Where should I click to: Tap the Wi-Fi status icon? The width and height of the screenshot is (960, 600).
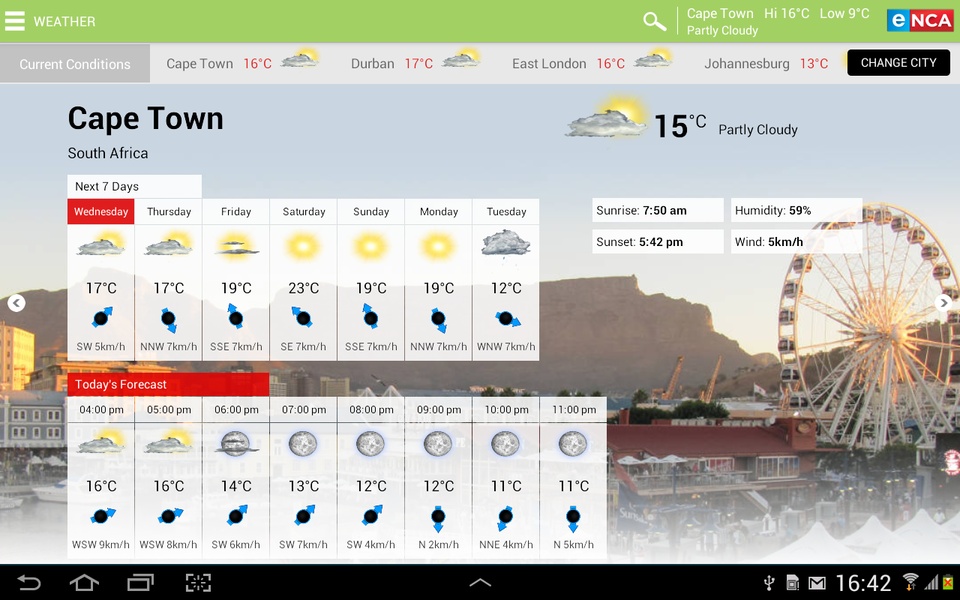tap(910, 582)
